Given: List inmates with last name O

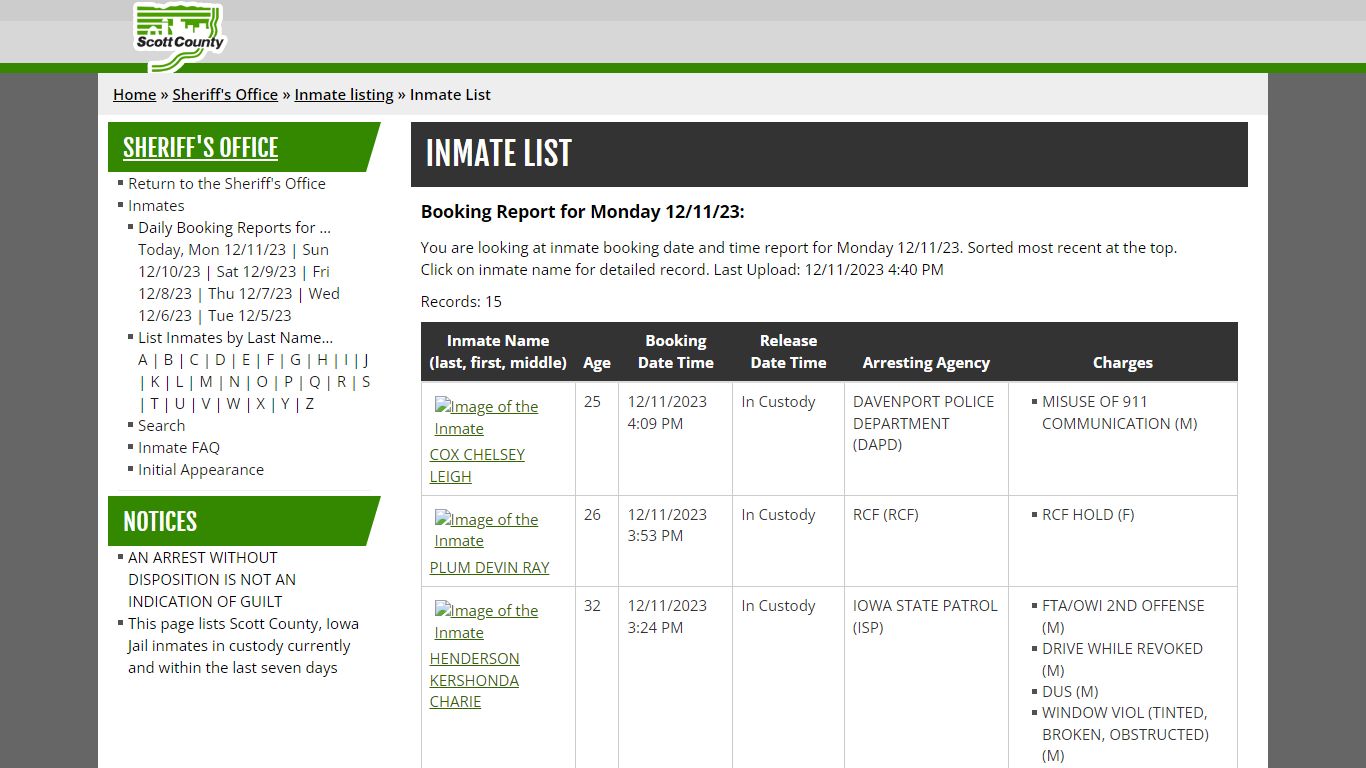Looking at the screenshot, I should [262, 381].
